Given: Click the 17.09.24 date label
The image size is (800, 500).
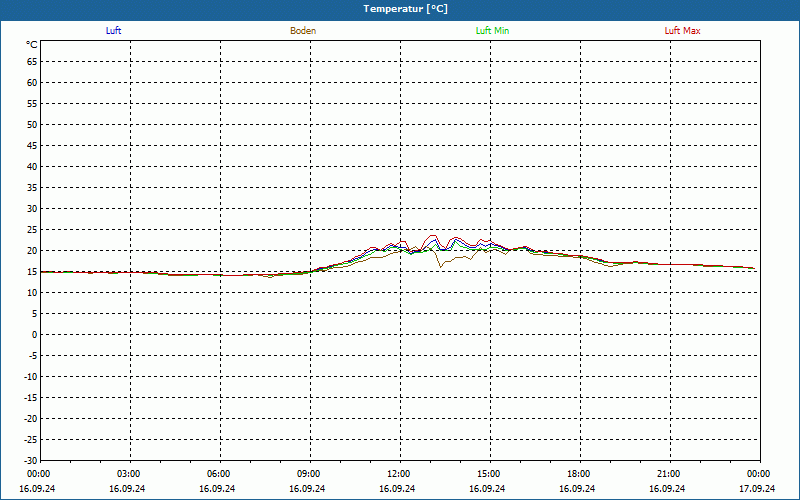Looking at the screenshot, I should tap(757, 488).
